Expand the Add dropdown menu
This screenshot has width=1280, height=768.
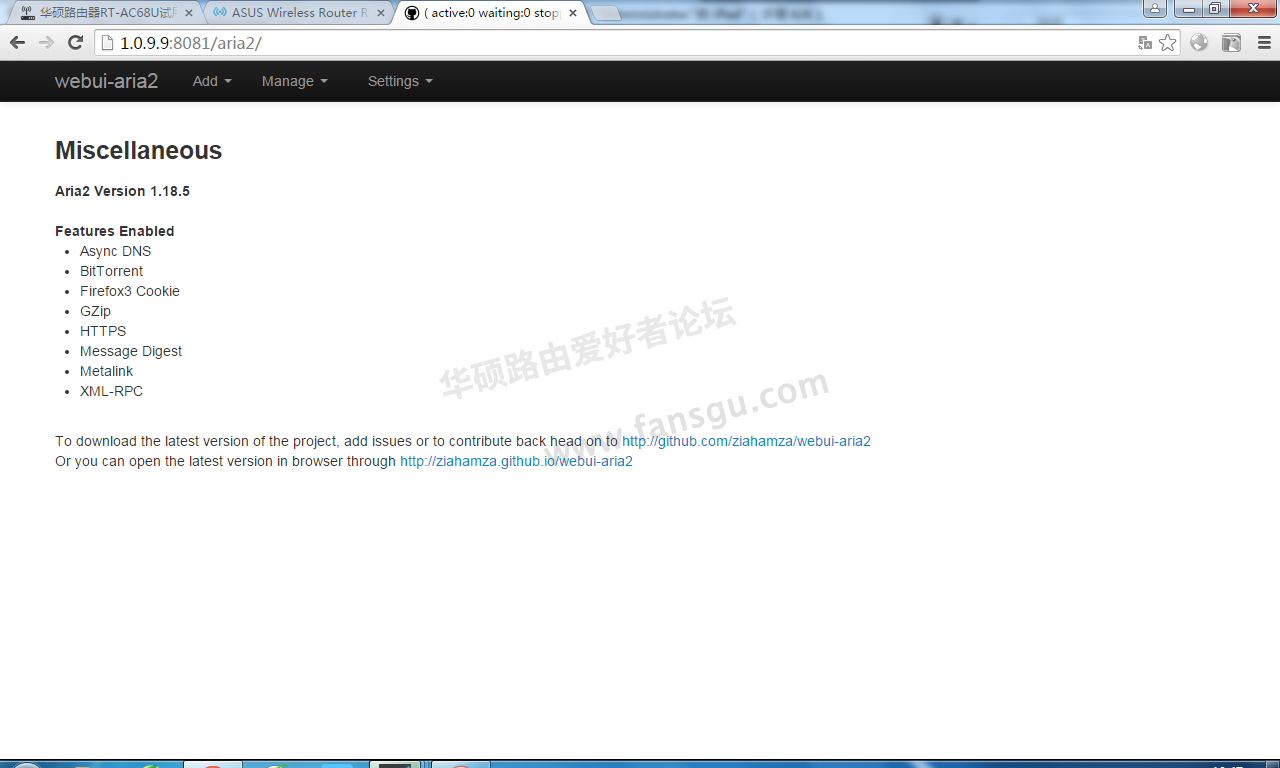coord(212,81)
